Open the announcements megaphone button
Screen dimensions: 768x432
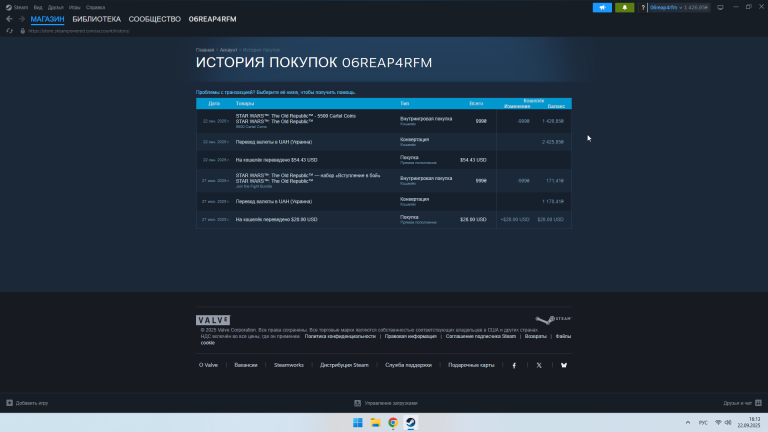[602, 7]
